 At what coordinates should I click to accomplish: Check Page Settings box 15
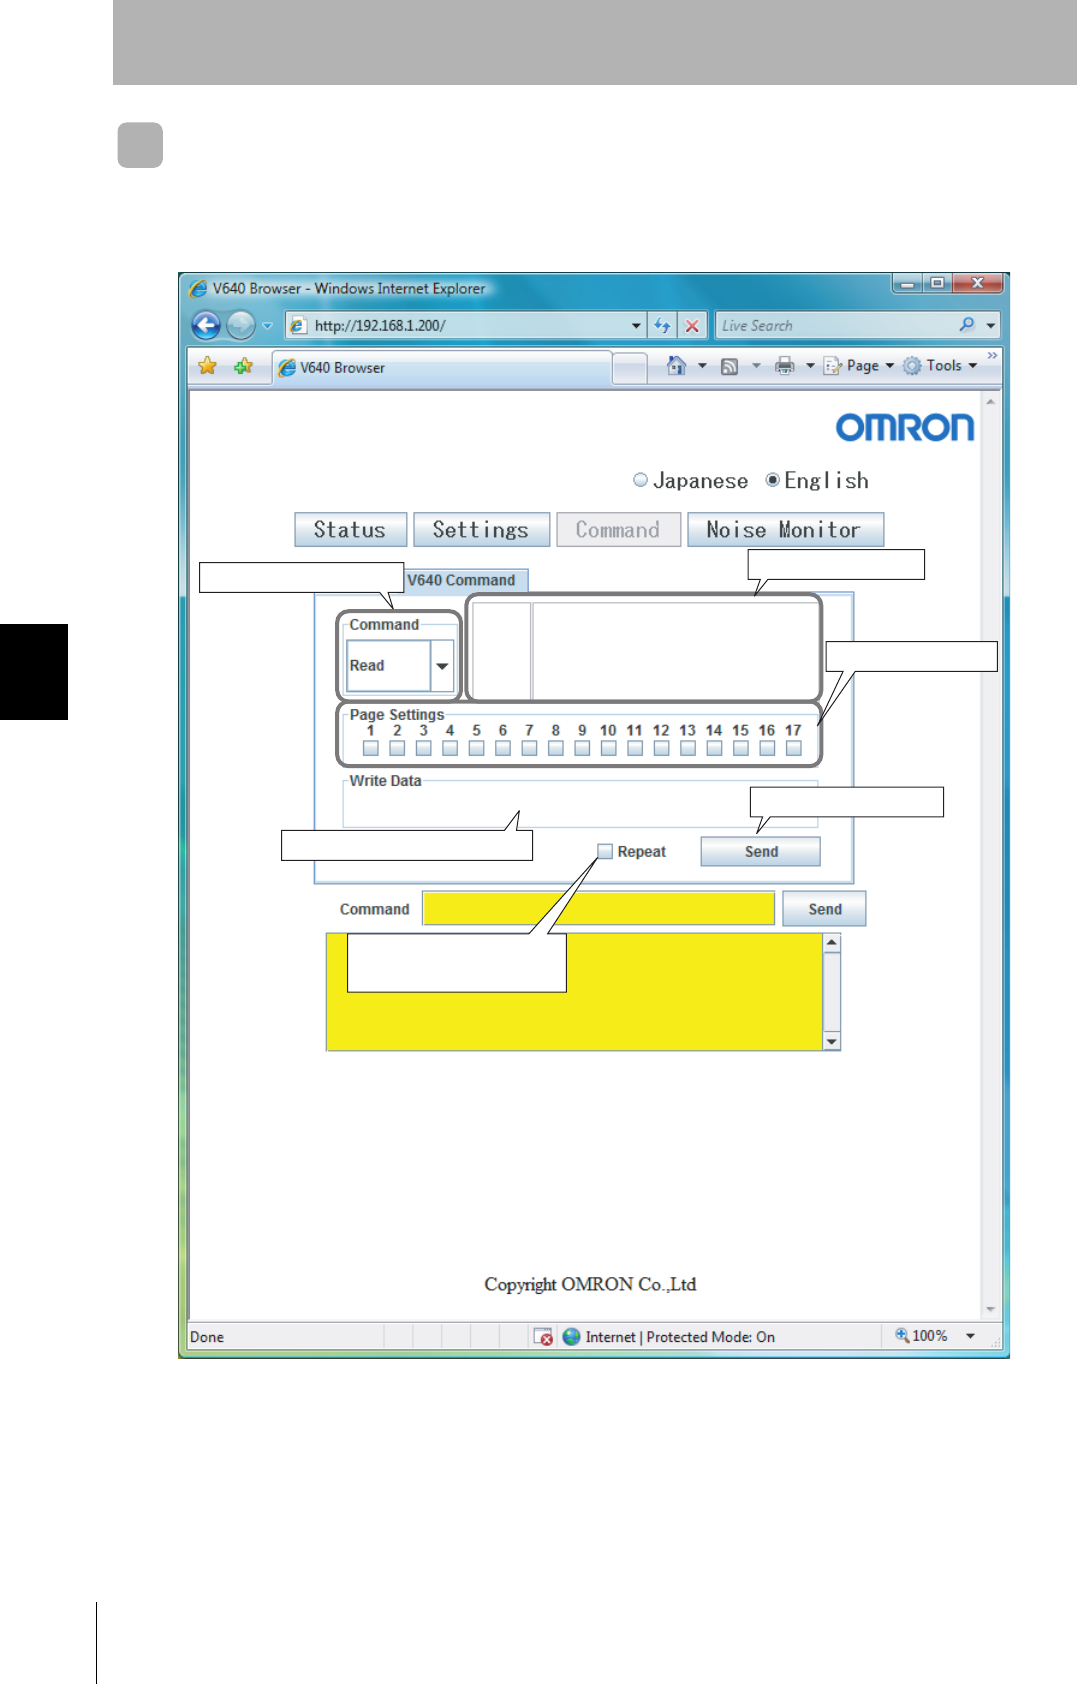pyautogui.click(x=741, y=748)
